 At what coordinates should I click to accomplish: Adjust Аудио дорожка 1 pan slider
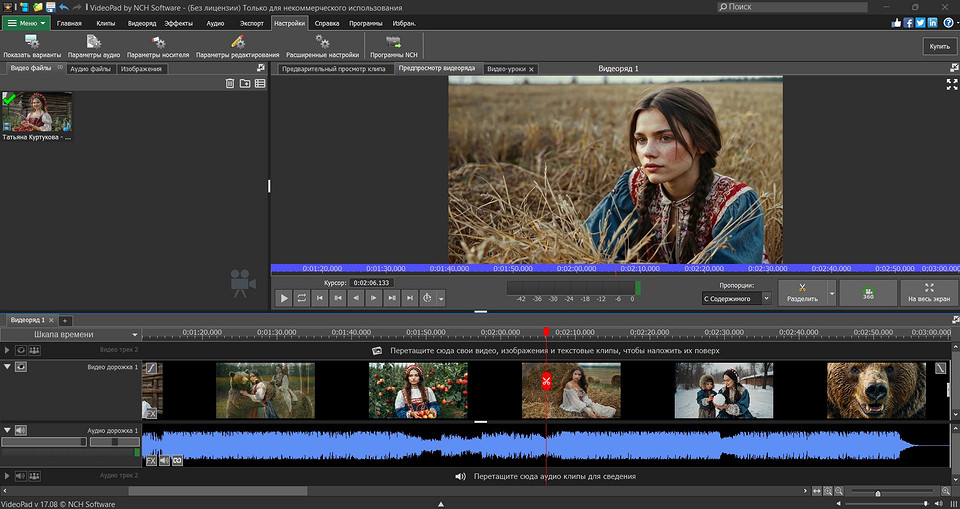coord(114,442)
